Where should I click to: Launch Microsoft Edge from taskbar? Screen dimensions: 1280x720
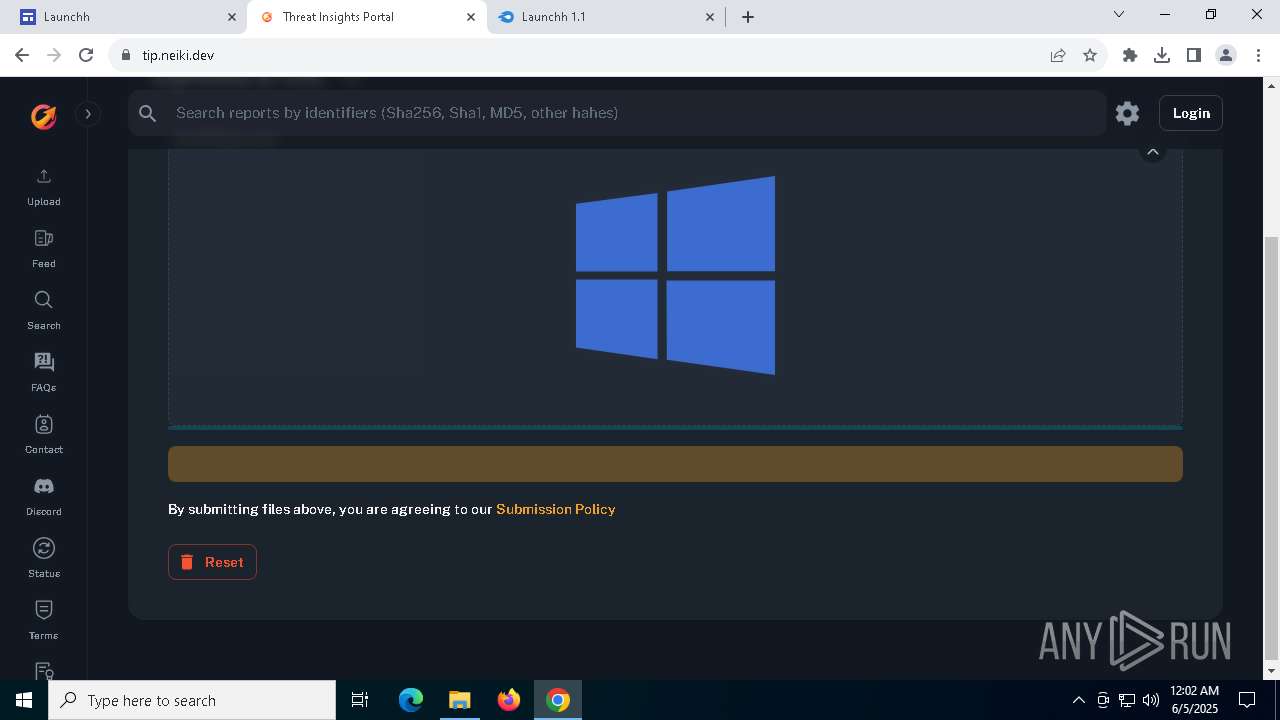(x=411, y=700)
